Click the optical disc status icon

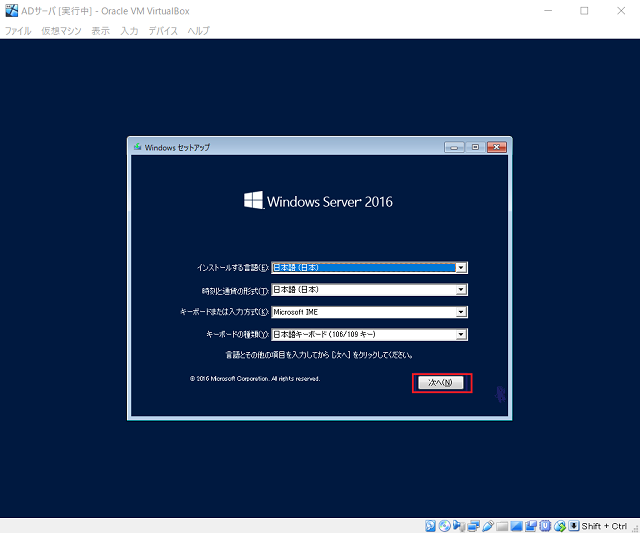444,526
